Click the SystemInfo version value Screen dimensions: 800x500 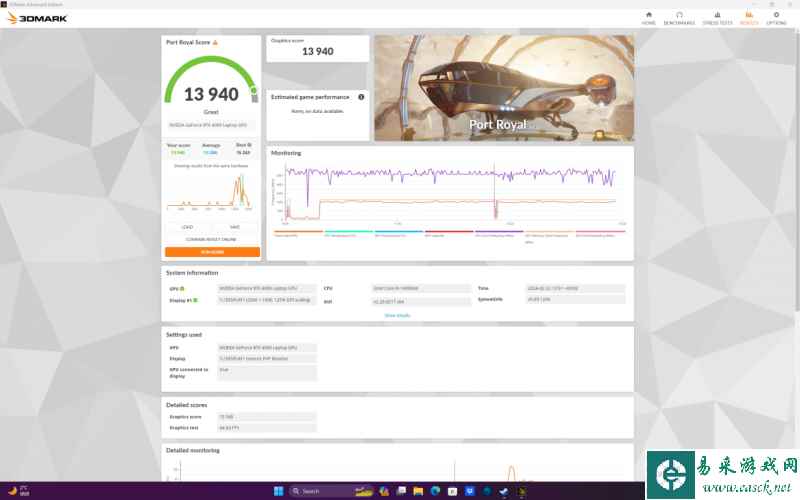click(575, 299)
